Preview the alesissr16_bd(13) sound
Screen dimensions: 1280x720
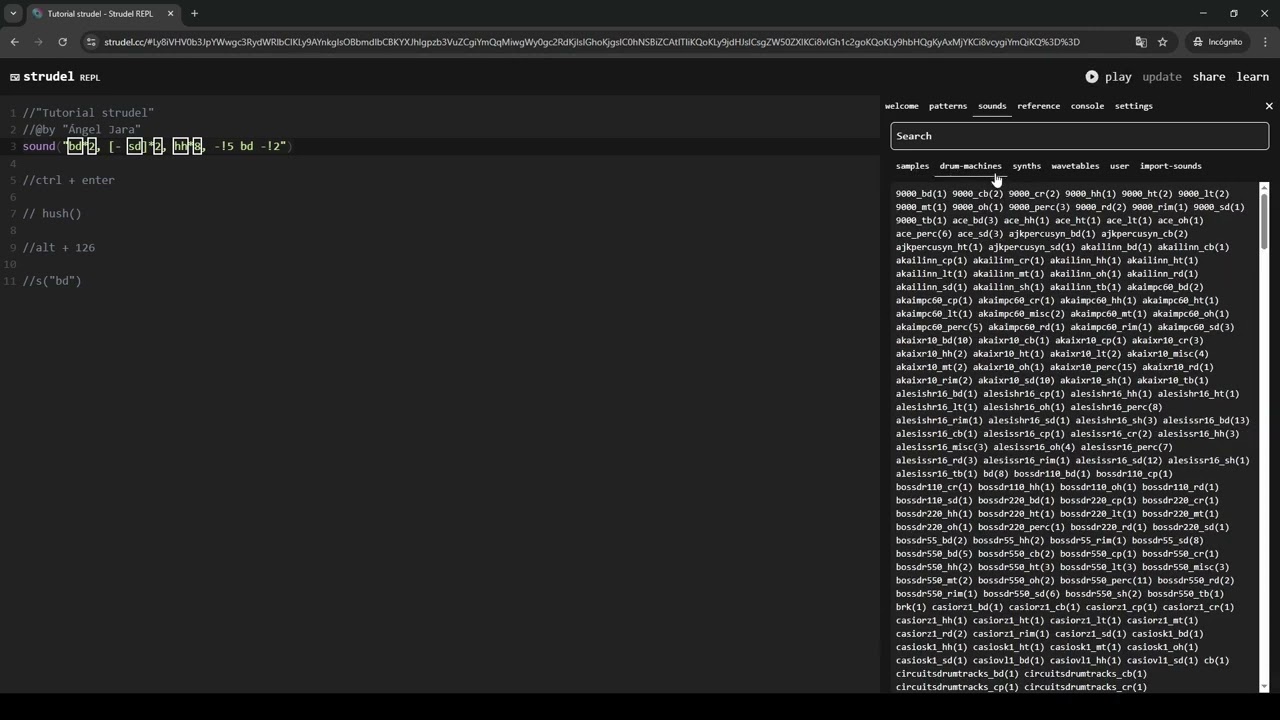tap(1206, 421)
